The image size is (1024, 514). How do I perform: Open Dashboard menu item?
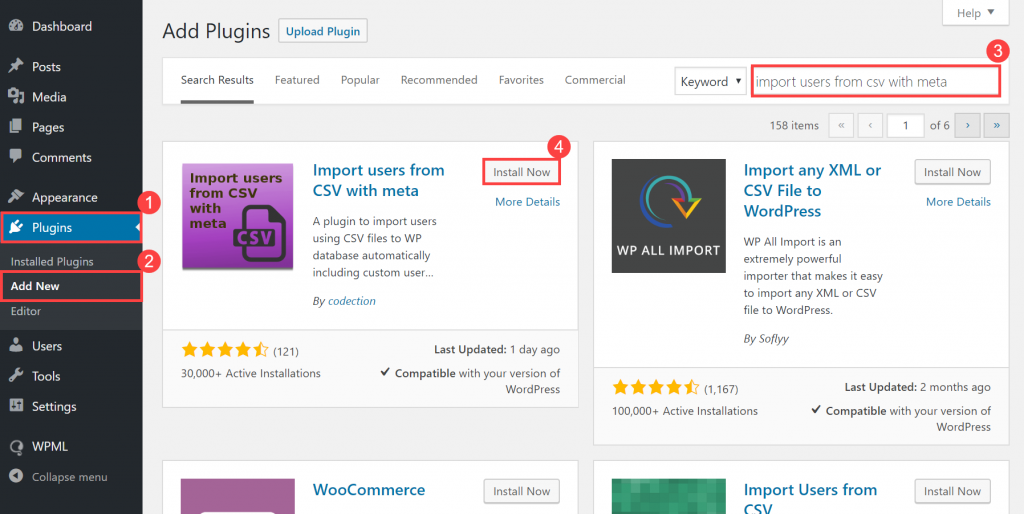(x=61, y=27)
